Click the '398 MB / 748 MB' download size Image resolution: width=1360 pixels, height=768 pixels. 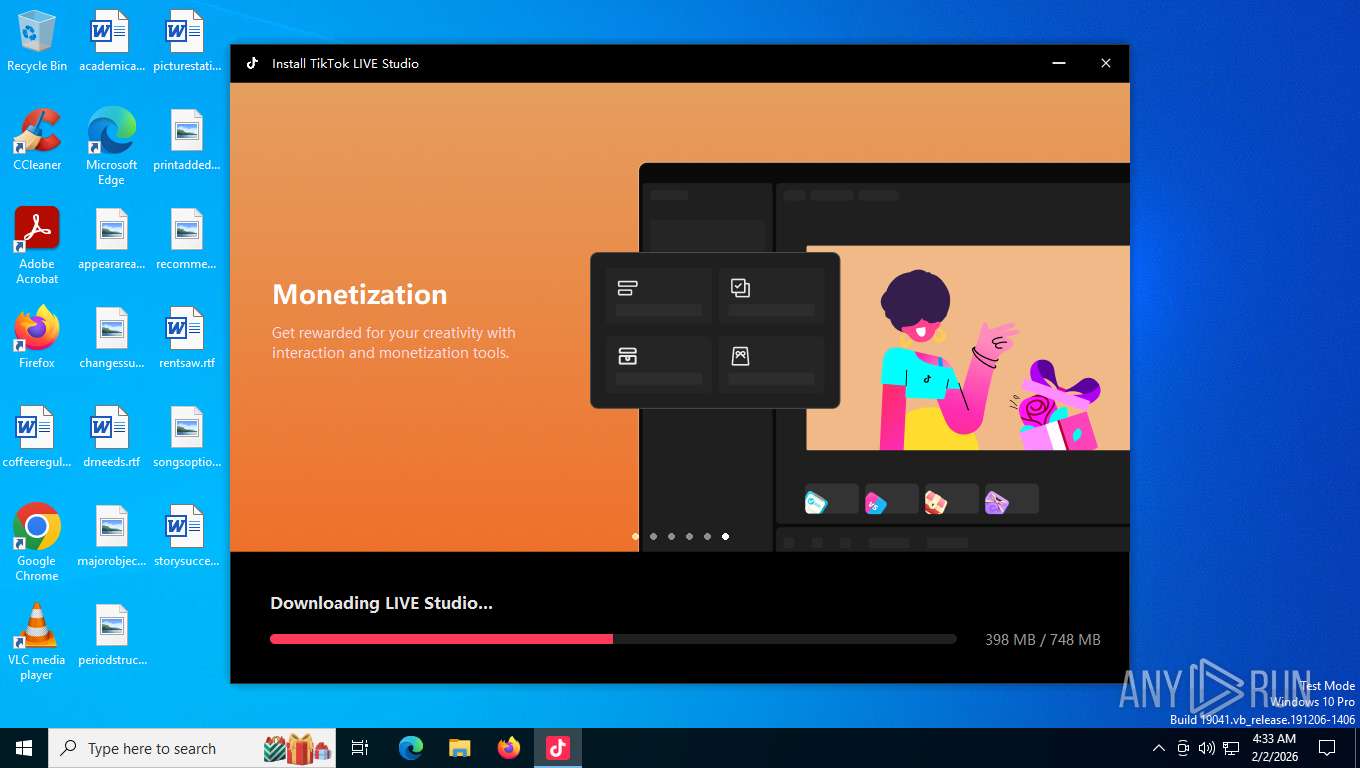1043,640
